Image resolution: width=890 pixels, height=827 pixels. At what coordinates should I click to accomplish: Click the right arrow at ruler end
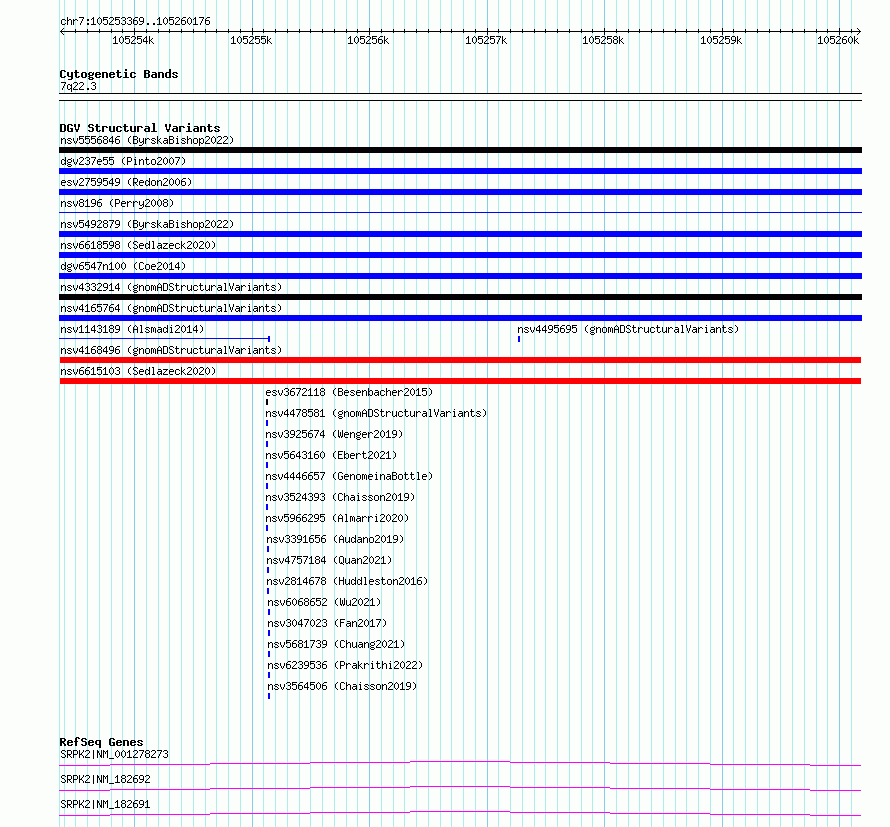click(859, 31)
